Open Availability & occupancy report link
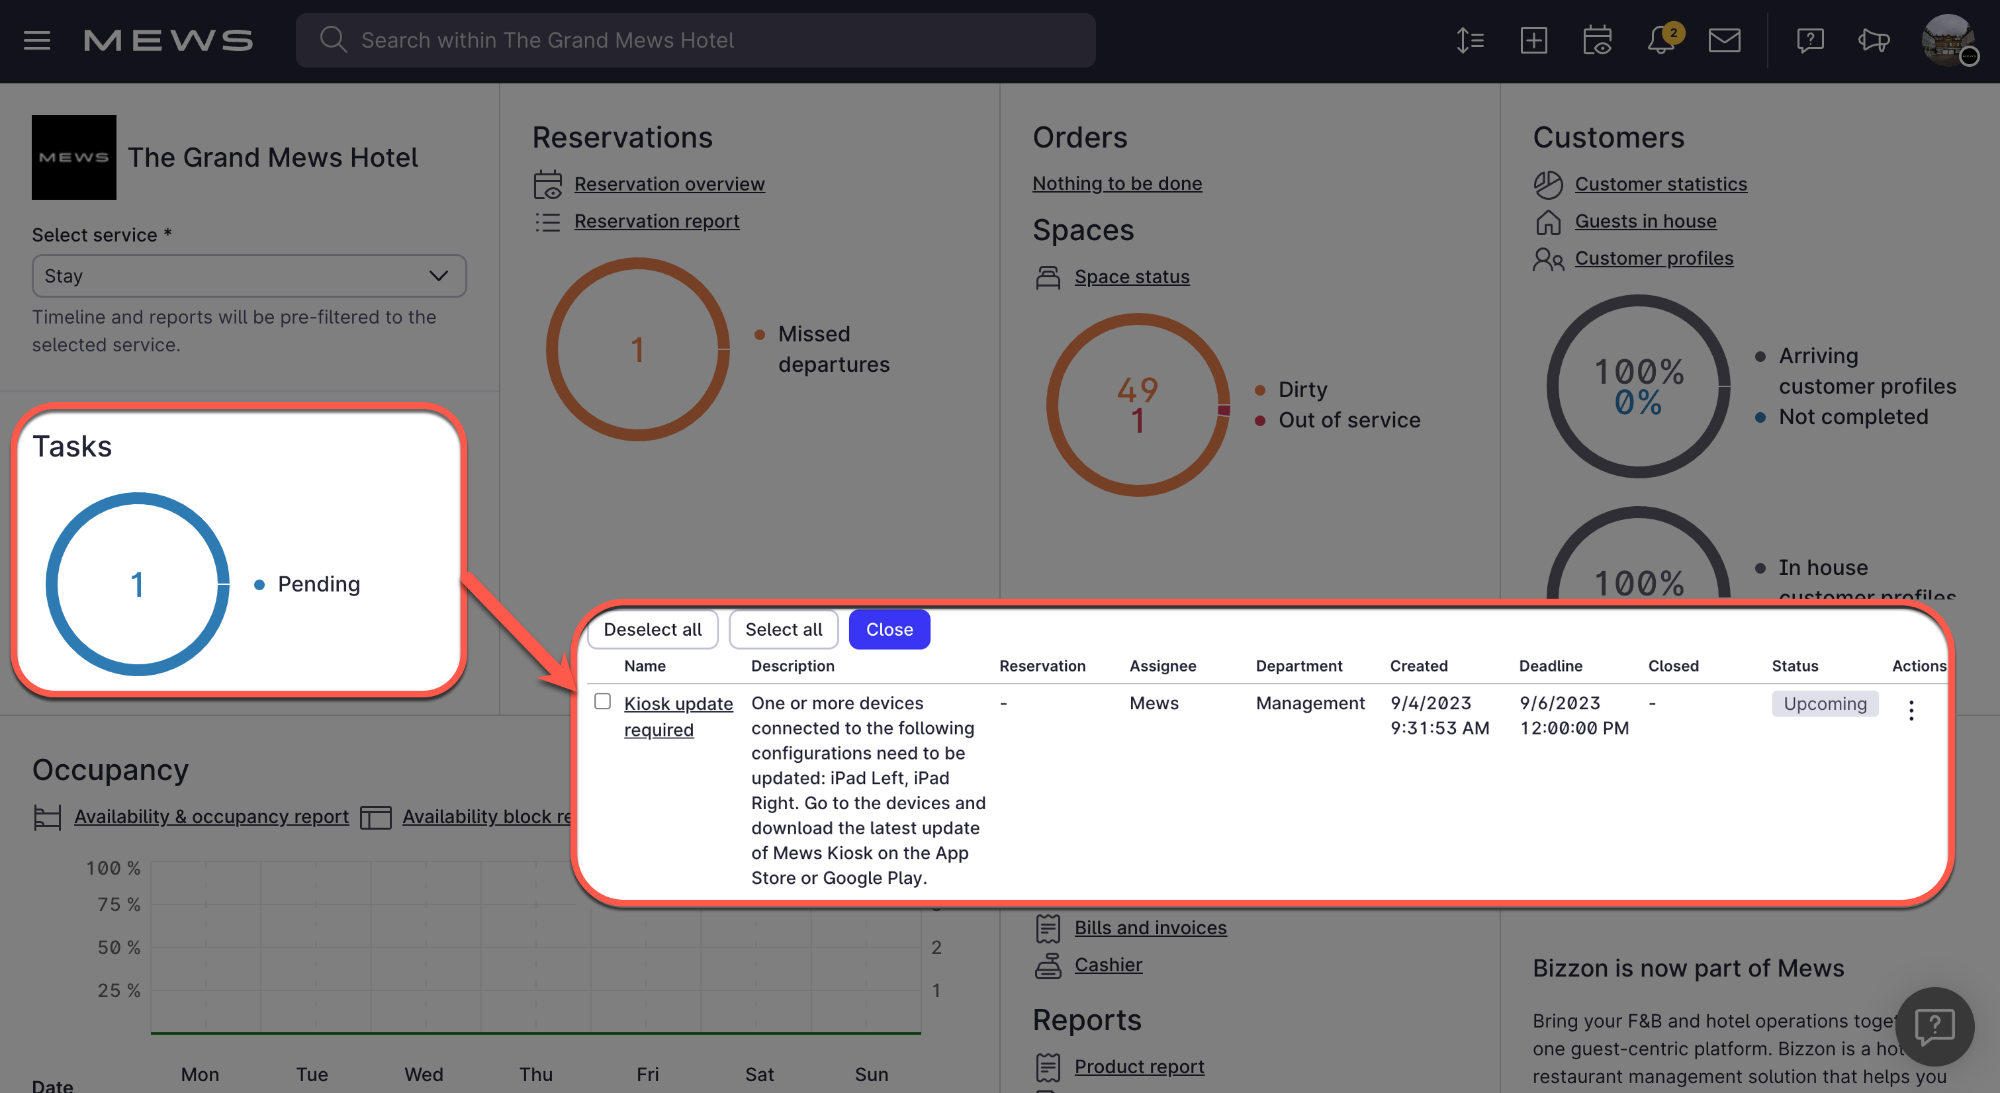This screenshot has height=1093, width=2000. (x=211, y=817)
